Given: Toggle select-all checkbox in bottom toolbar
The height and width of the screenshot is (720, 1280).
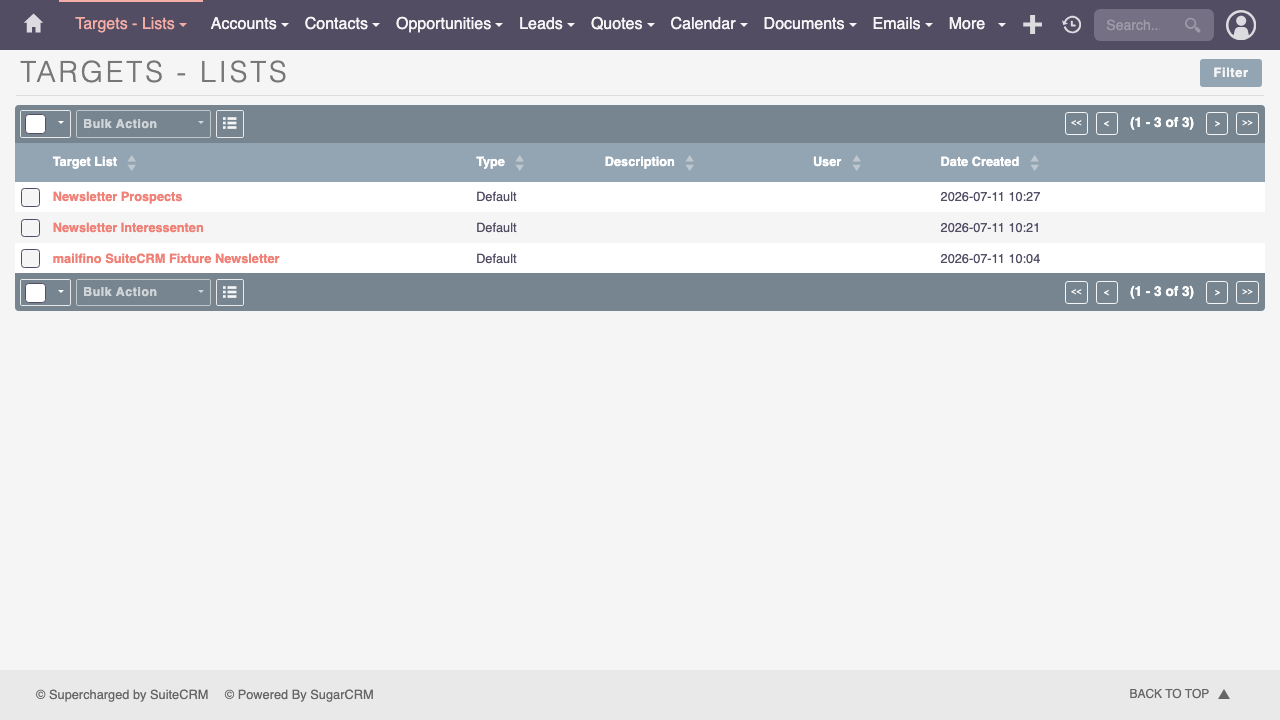Looking at the screenshot, I should [x=36, y=292].
